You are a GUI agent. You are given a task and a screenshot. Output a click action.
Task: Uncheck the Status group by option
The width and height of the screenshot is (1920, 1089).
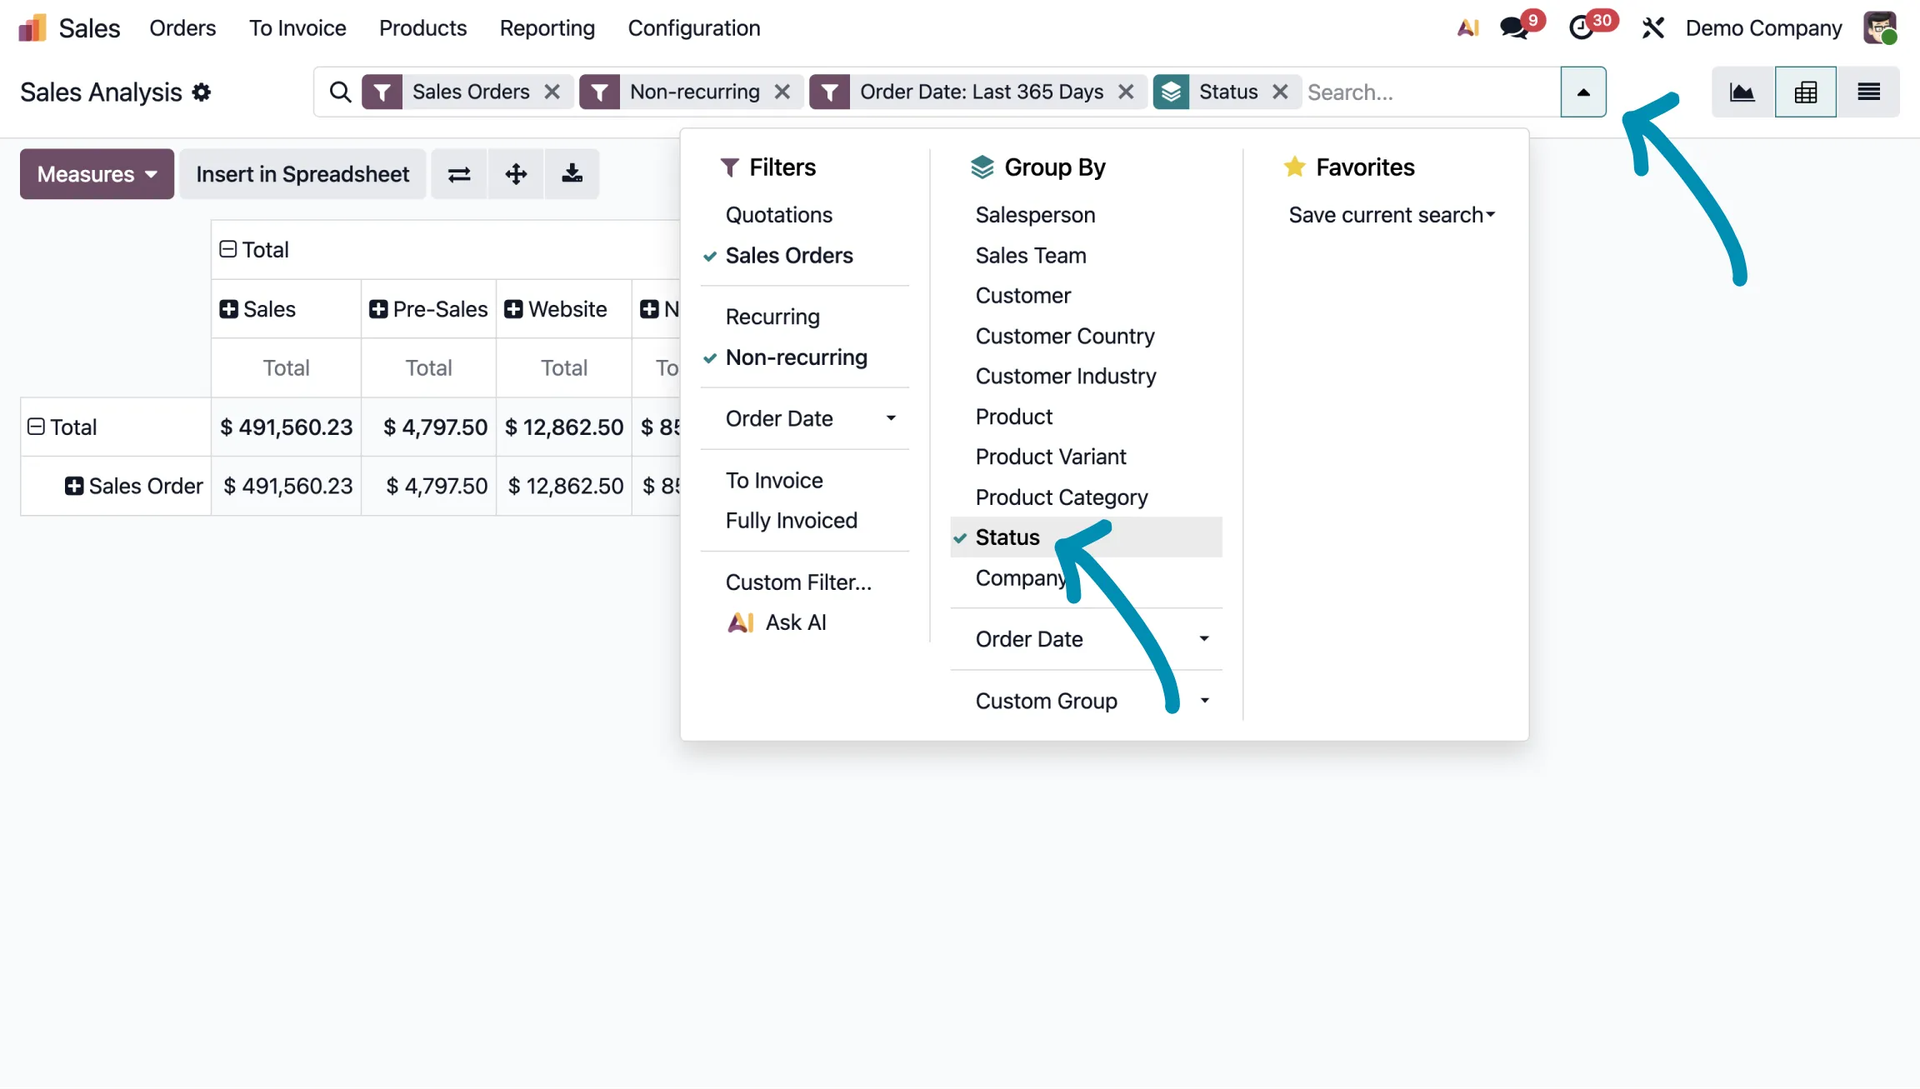[x=1007, y=537]
